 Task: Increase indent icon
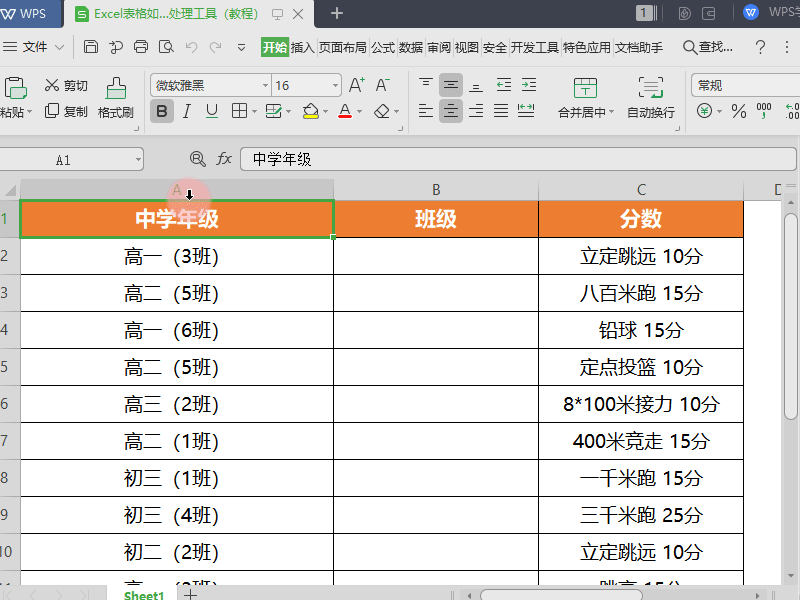[x=529, y=85]
